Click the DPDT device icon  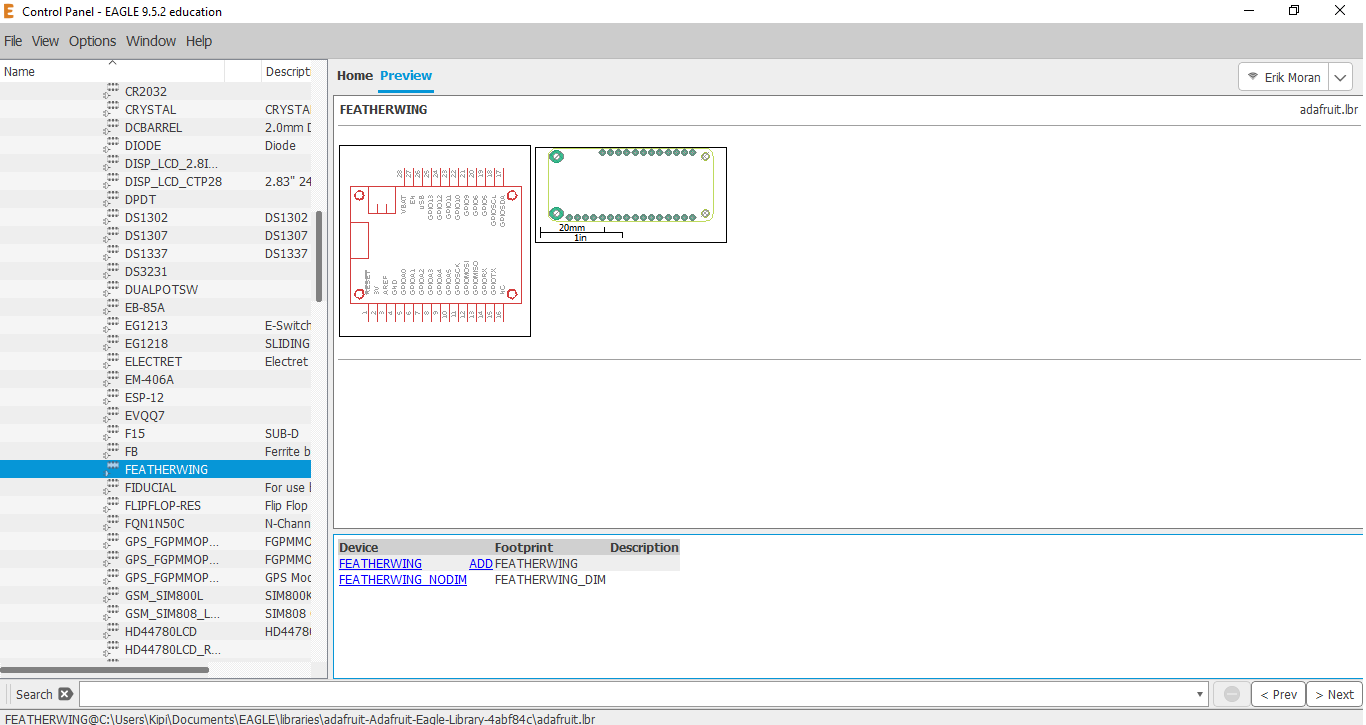click(111, 199)
